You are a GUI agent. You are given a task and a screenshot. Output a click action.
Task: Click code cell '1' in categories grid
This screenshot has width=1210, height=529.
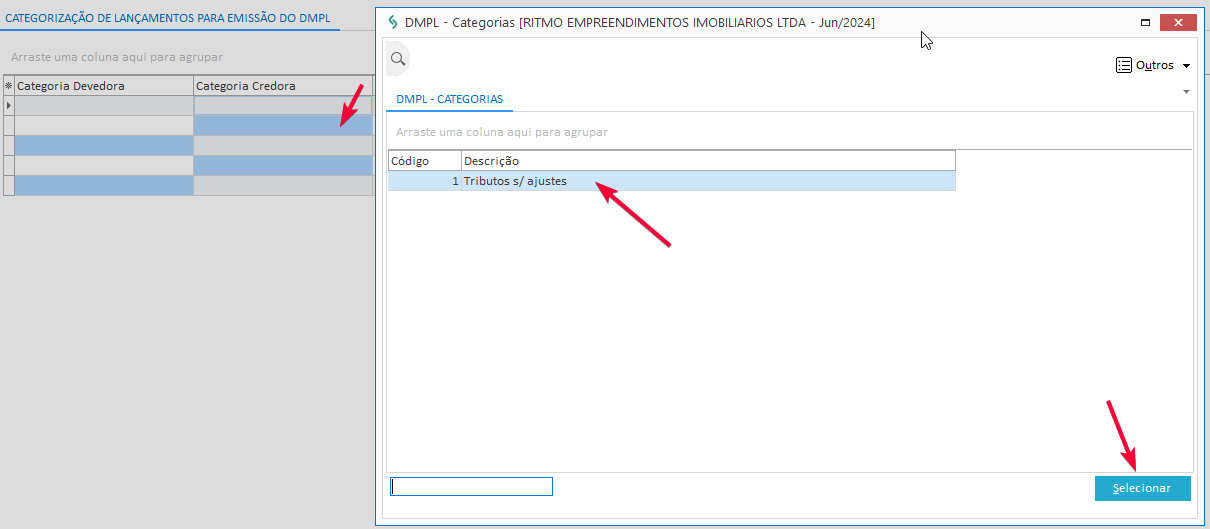pyautogui.click(x=424, y=181)
